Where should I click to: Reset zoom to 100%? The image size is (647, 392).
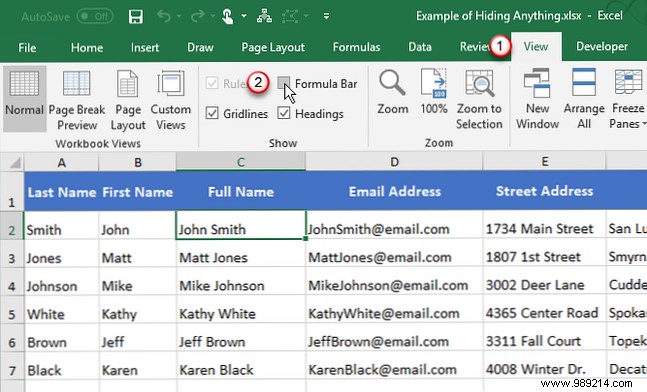pyautogui.click(x=434, y=92)
